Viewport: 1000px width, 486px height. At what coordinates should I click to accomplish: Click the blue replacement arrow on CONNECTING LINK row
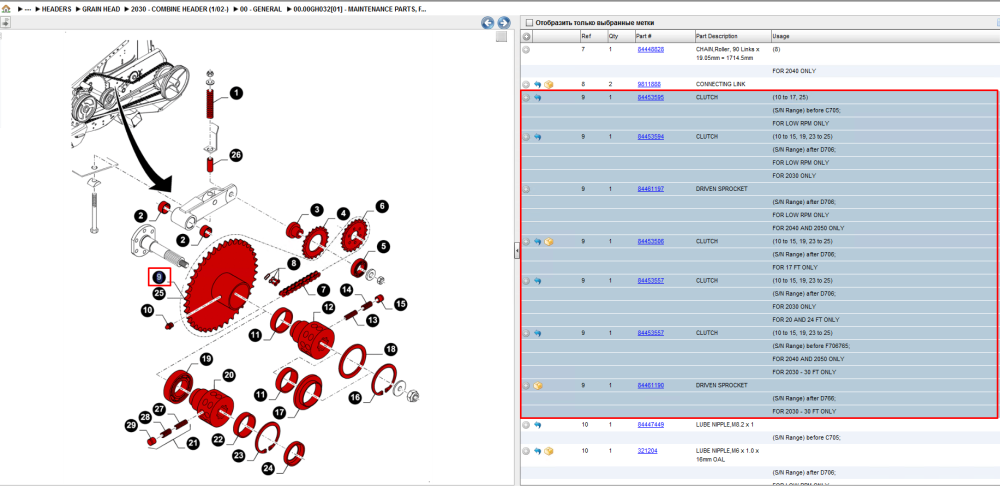coord(538,84)
